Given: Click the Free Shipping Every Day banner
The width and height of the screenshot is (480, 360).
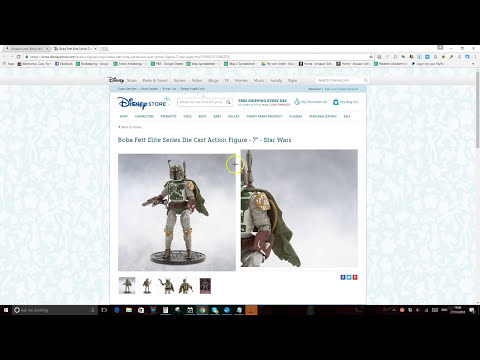Looking at the screenshot, I should coord(263,102).
